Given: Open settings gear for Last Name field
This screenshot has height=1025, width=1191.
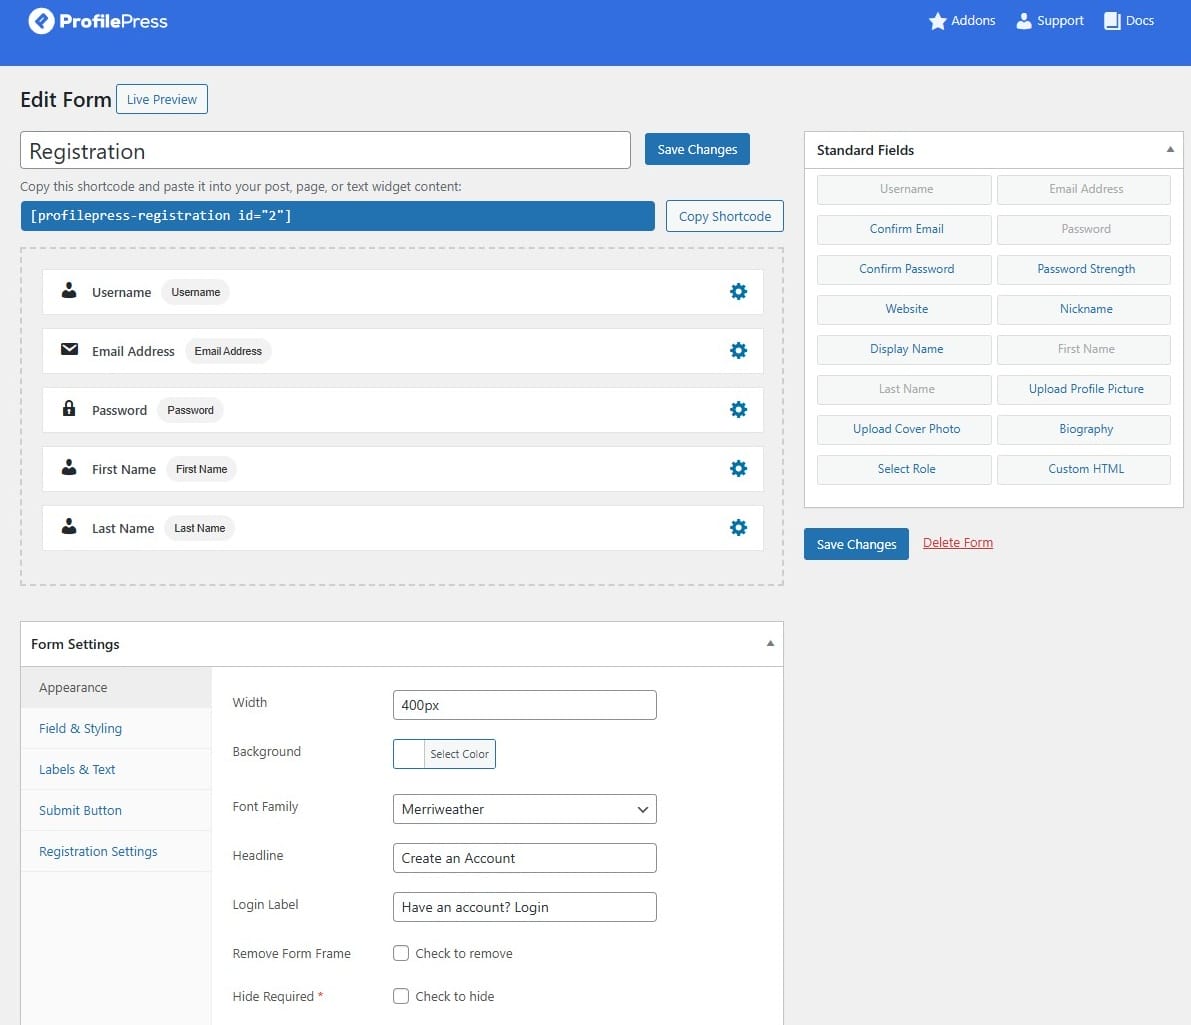Looking at the screenshot, I should click(738, 527).
